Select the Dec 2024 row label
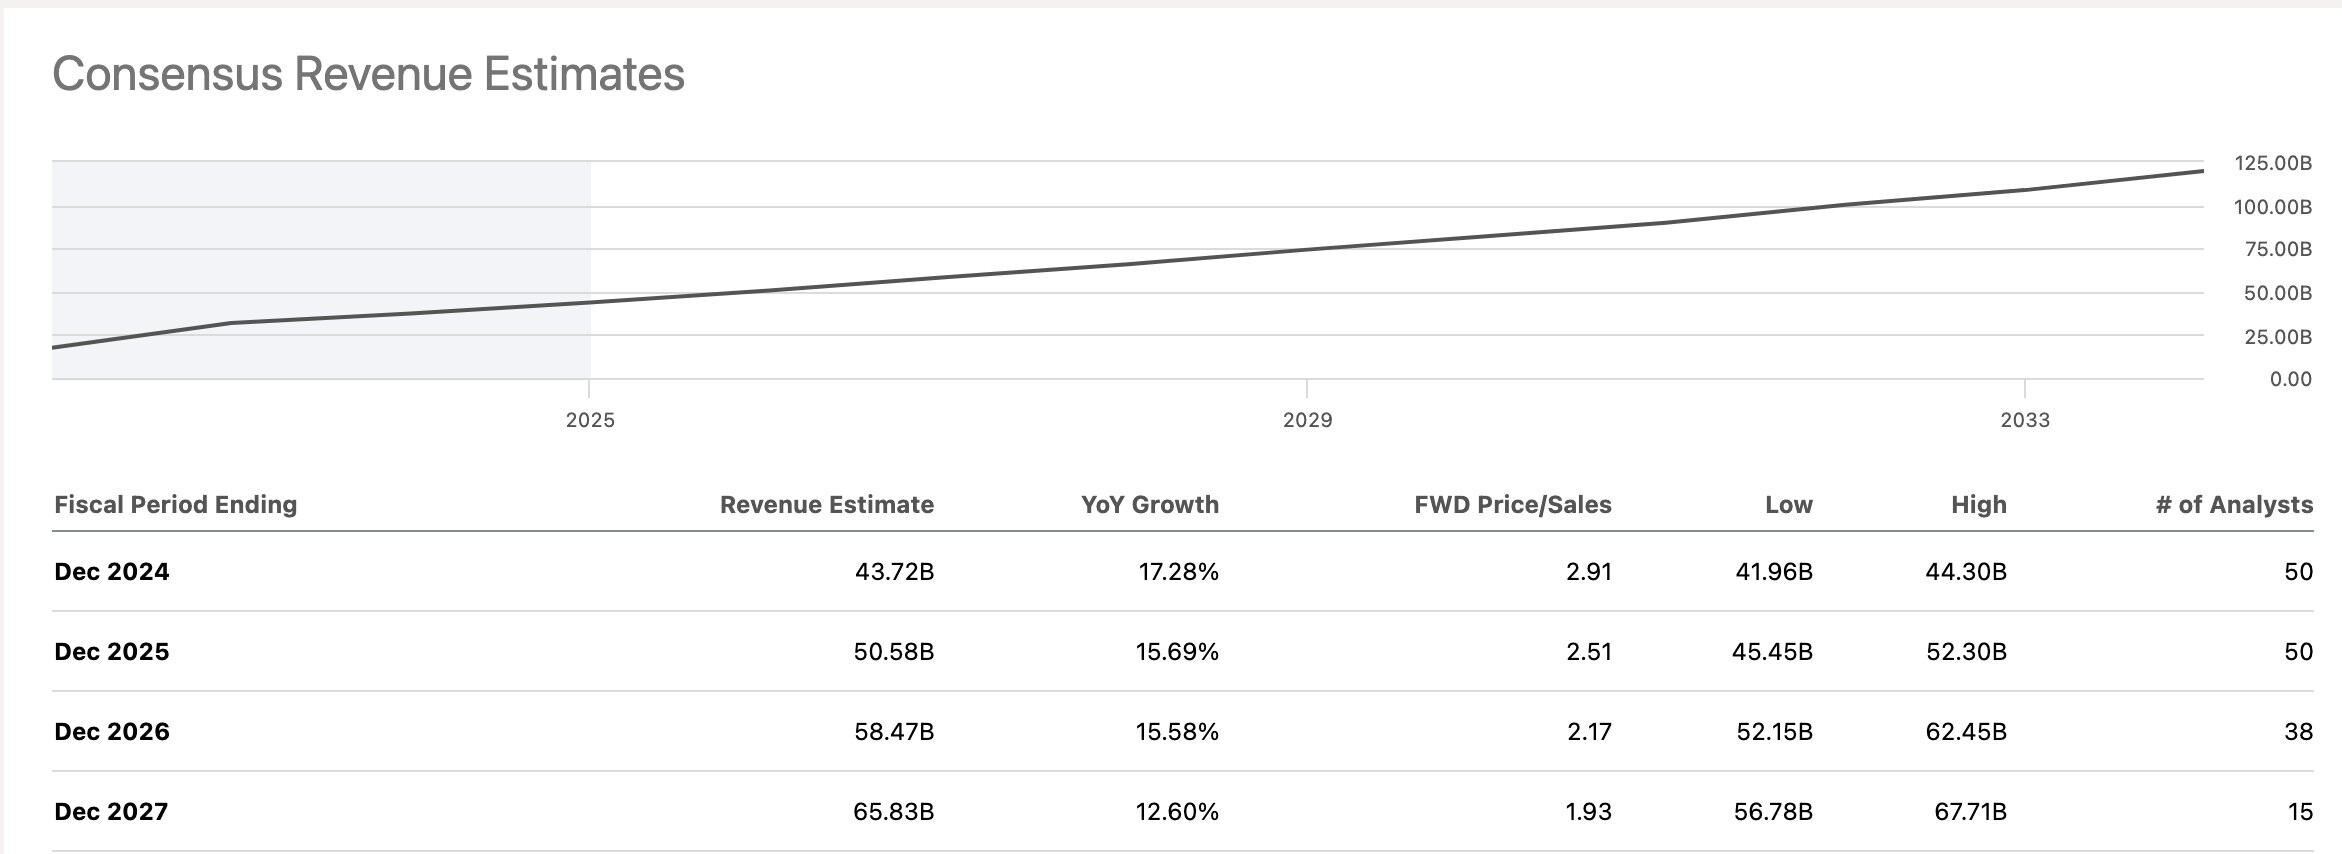 point(112,572)
